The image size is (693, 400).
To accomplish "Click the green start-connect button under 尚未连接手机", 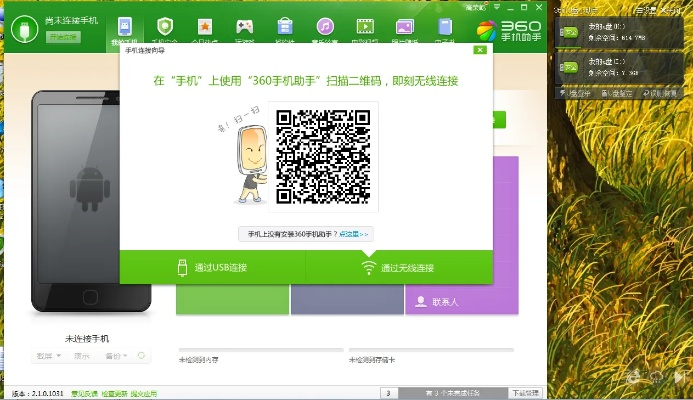I will (x=63, y=37).
